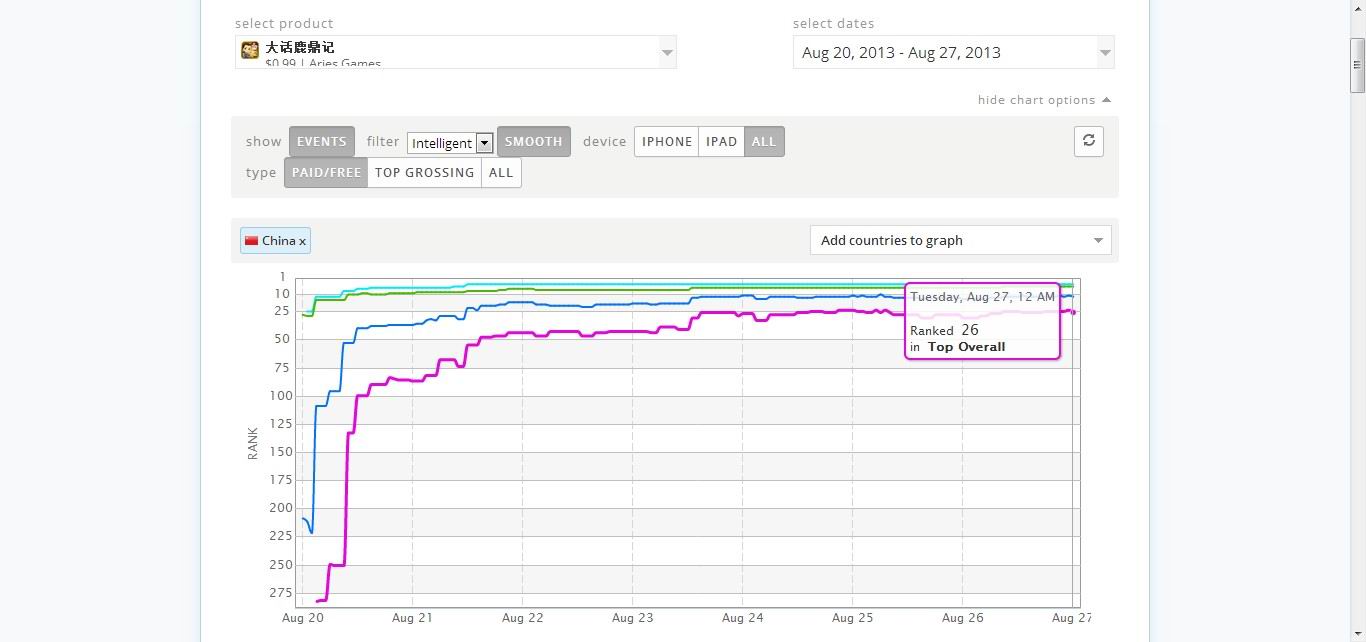Switch device to IPAD
1366x642 pixels.
coord(721,142)
